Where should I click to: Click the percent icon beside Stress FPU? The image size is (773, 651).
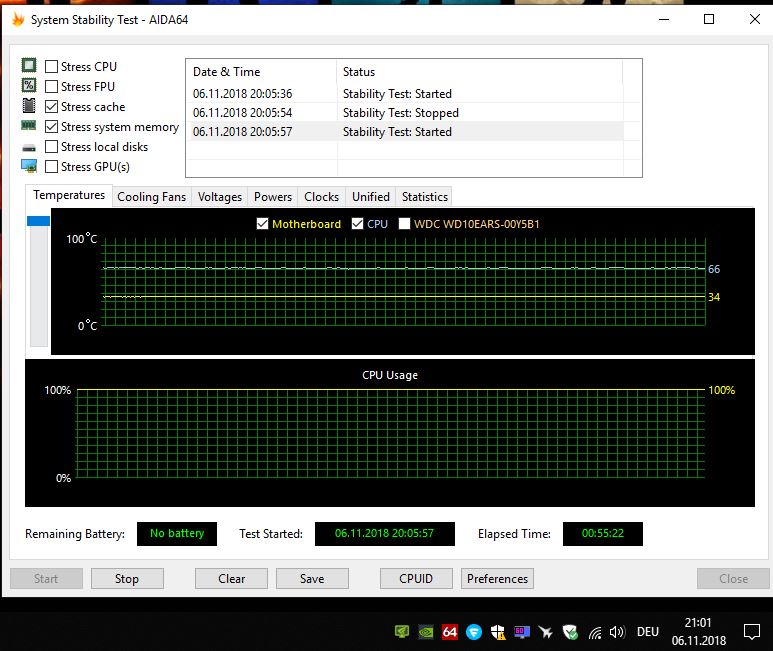29,85
